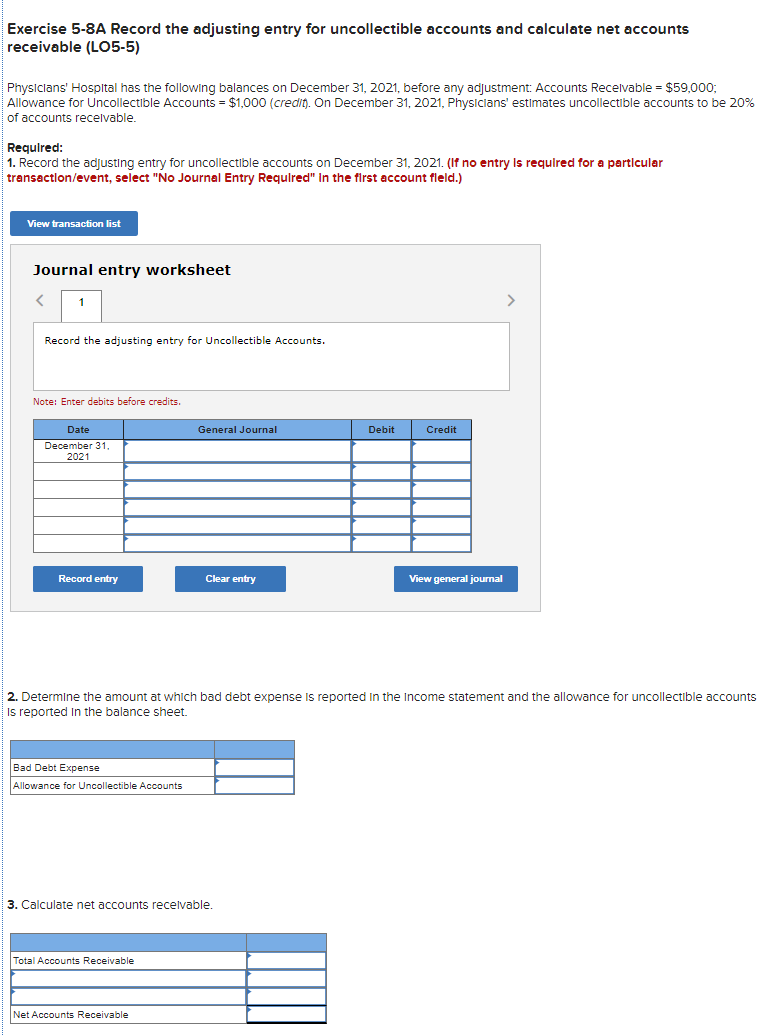Click the Record entry button

tap(88, 579)
